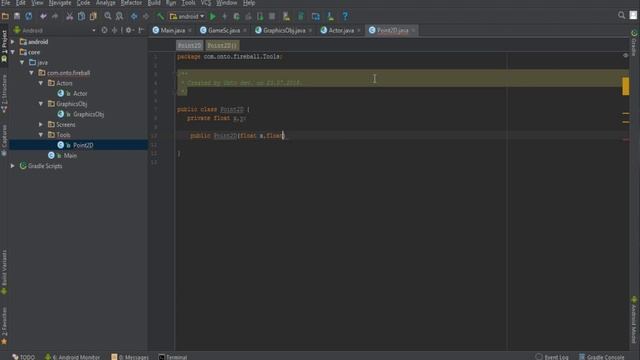Open the TODO panel button

click(x=24, y=357)
